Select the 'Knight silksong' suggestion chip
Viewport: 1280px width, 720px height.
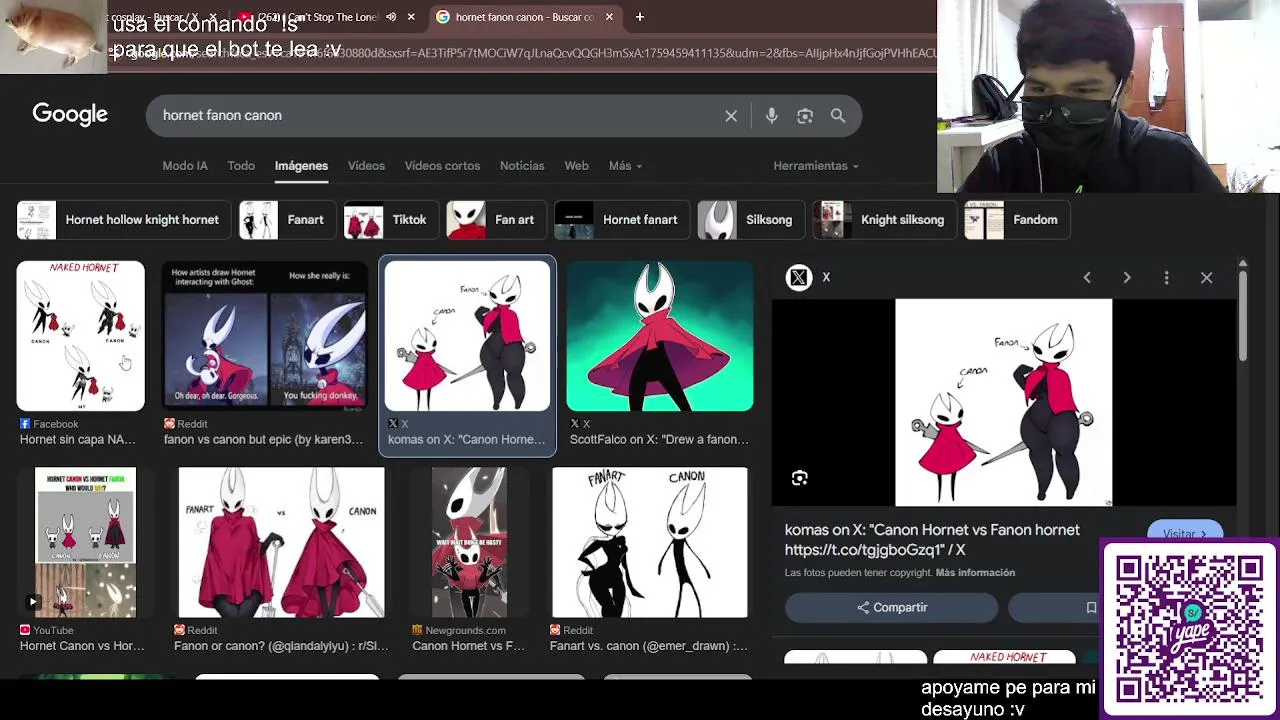(884, 220)
